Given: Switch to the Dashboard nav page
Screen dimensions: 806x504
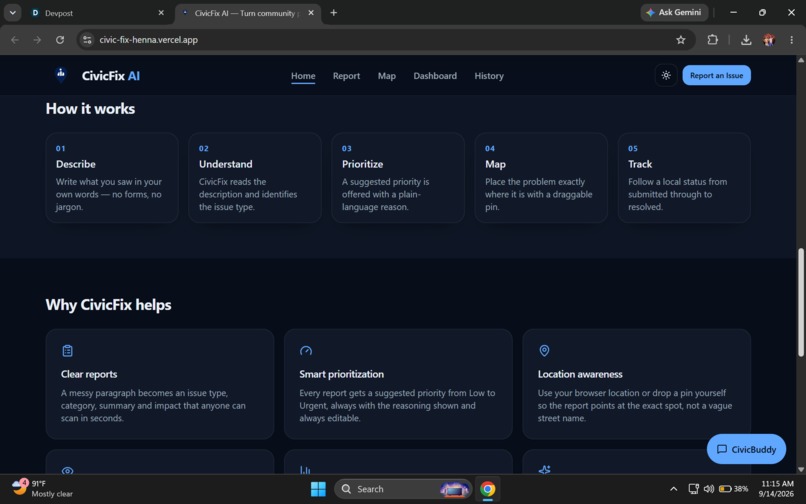Looking at the screenshot, I should (435, 76).
